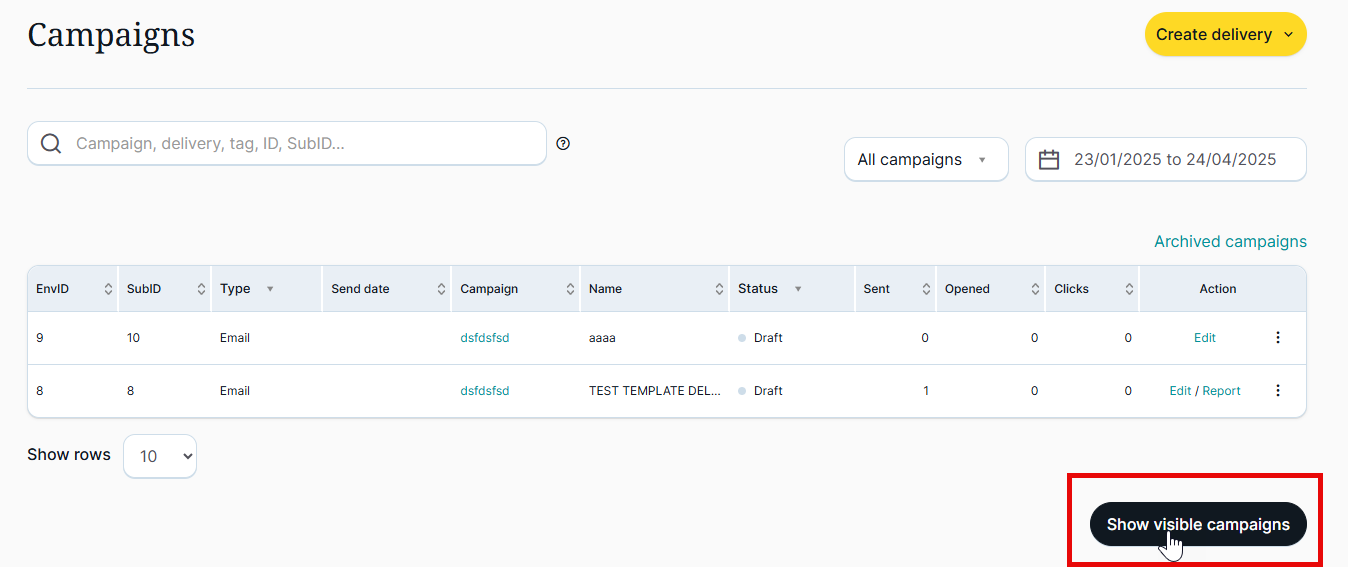Click Show visible campaigns button
This screenshot has width=1348, height=567.
point(1197,524)
